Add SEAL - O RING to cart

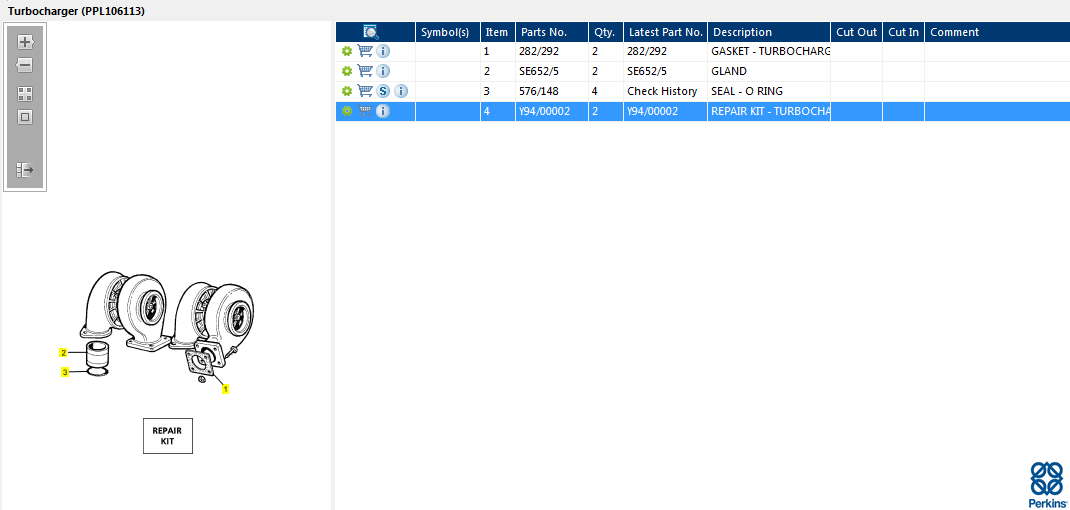click(x=365, y=91)
